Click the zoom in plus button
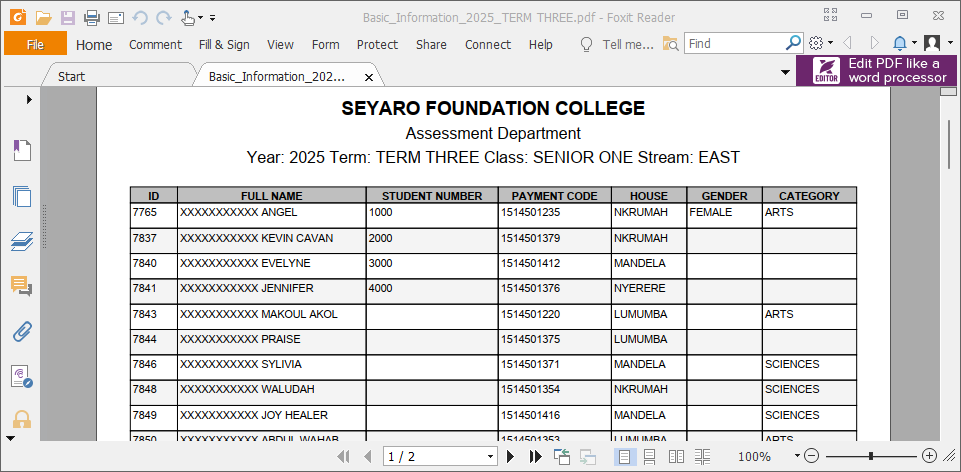Screen dimensions: 961x472 [x=930, y=456]
